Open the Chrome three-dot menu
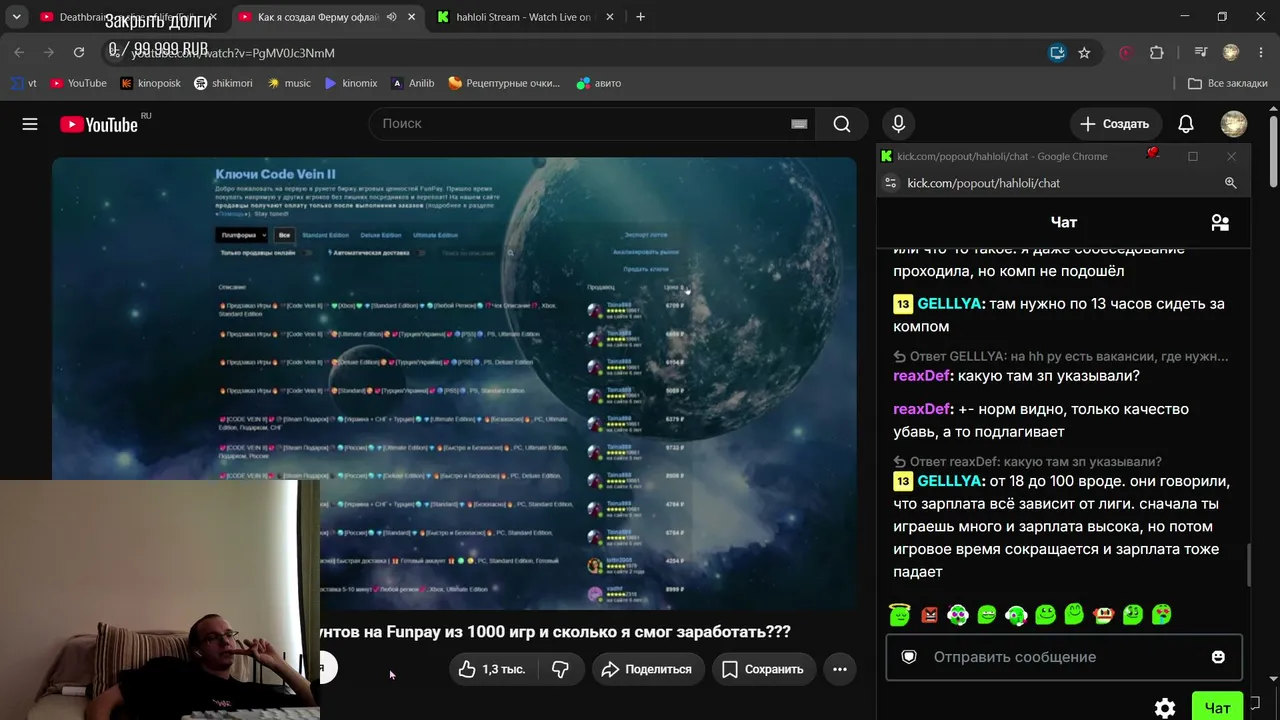The height and width of the screenshot is (720, 1280). click(1259, 53)
